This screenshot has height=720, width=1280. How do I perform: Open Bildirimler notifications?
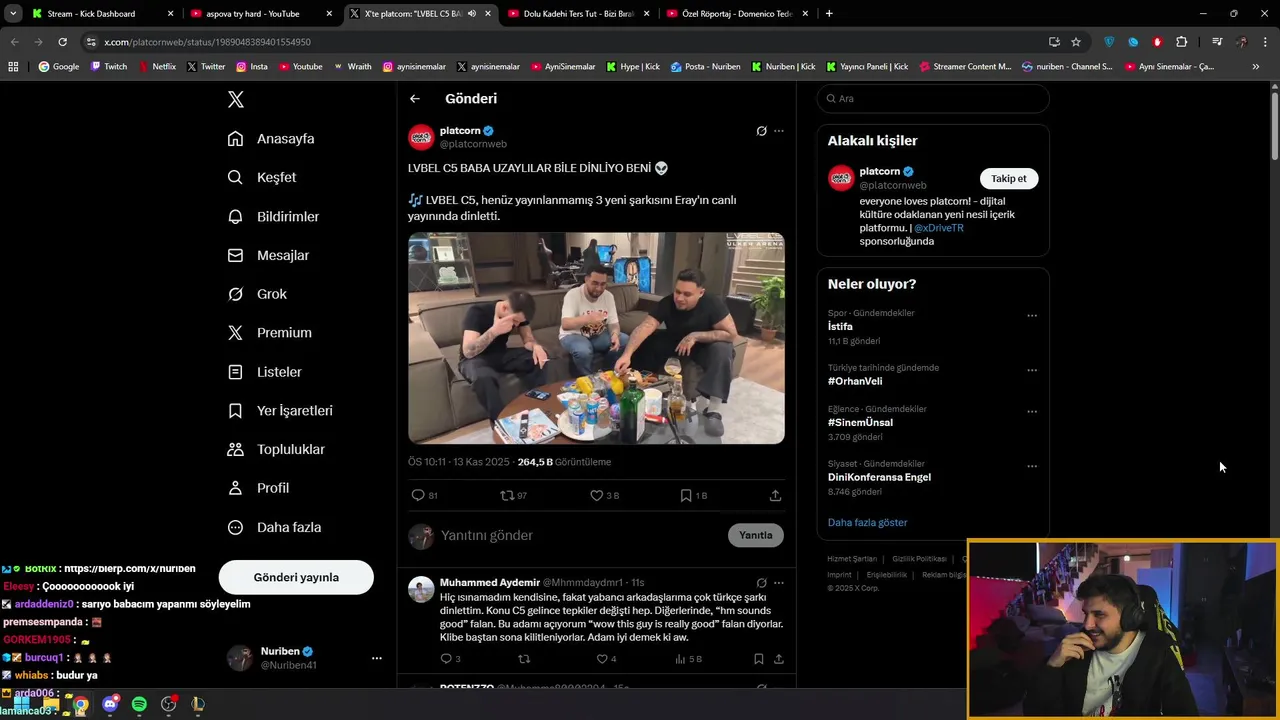tap(273, 216)
